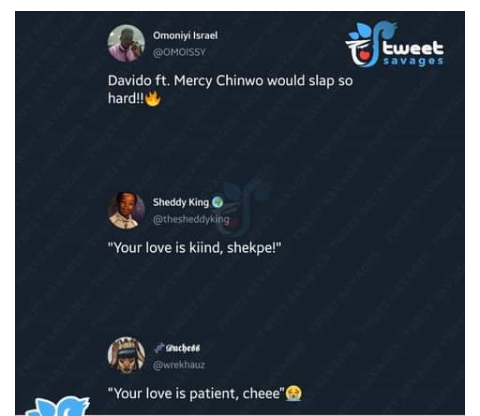
Task: Select the "Your love is patient, cheee" reply
Action: tap(205, 394)
